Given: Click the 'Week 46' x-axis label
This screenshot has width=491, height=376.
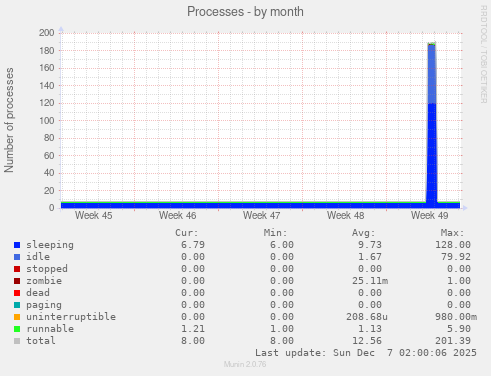Looking at the screenshot, I should pos(177,215).
